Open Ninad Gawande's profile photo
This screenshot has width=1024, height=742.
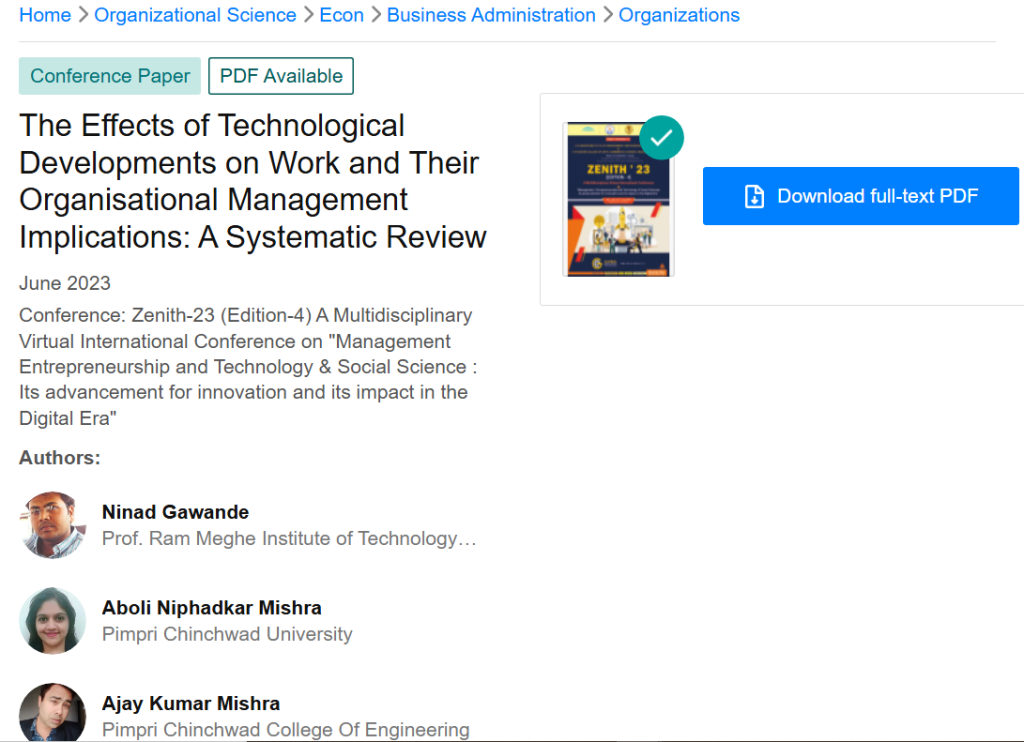coord(52,525)
